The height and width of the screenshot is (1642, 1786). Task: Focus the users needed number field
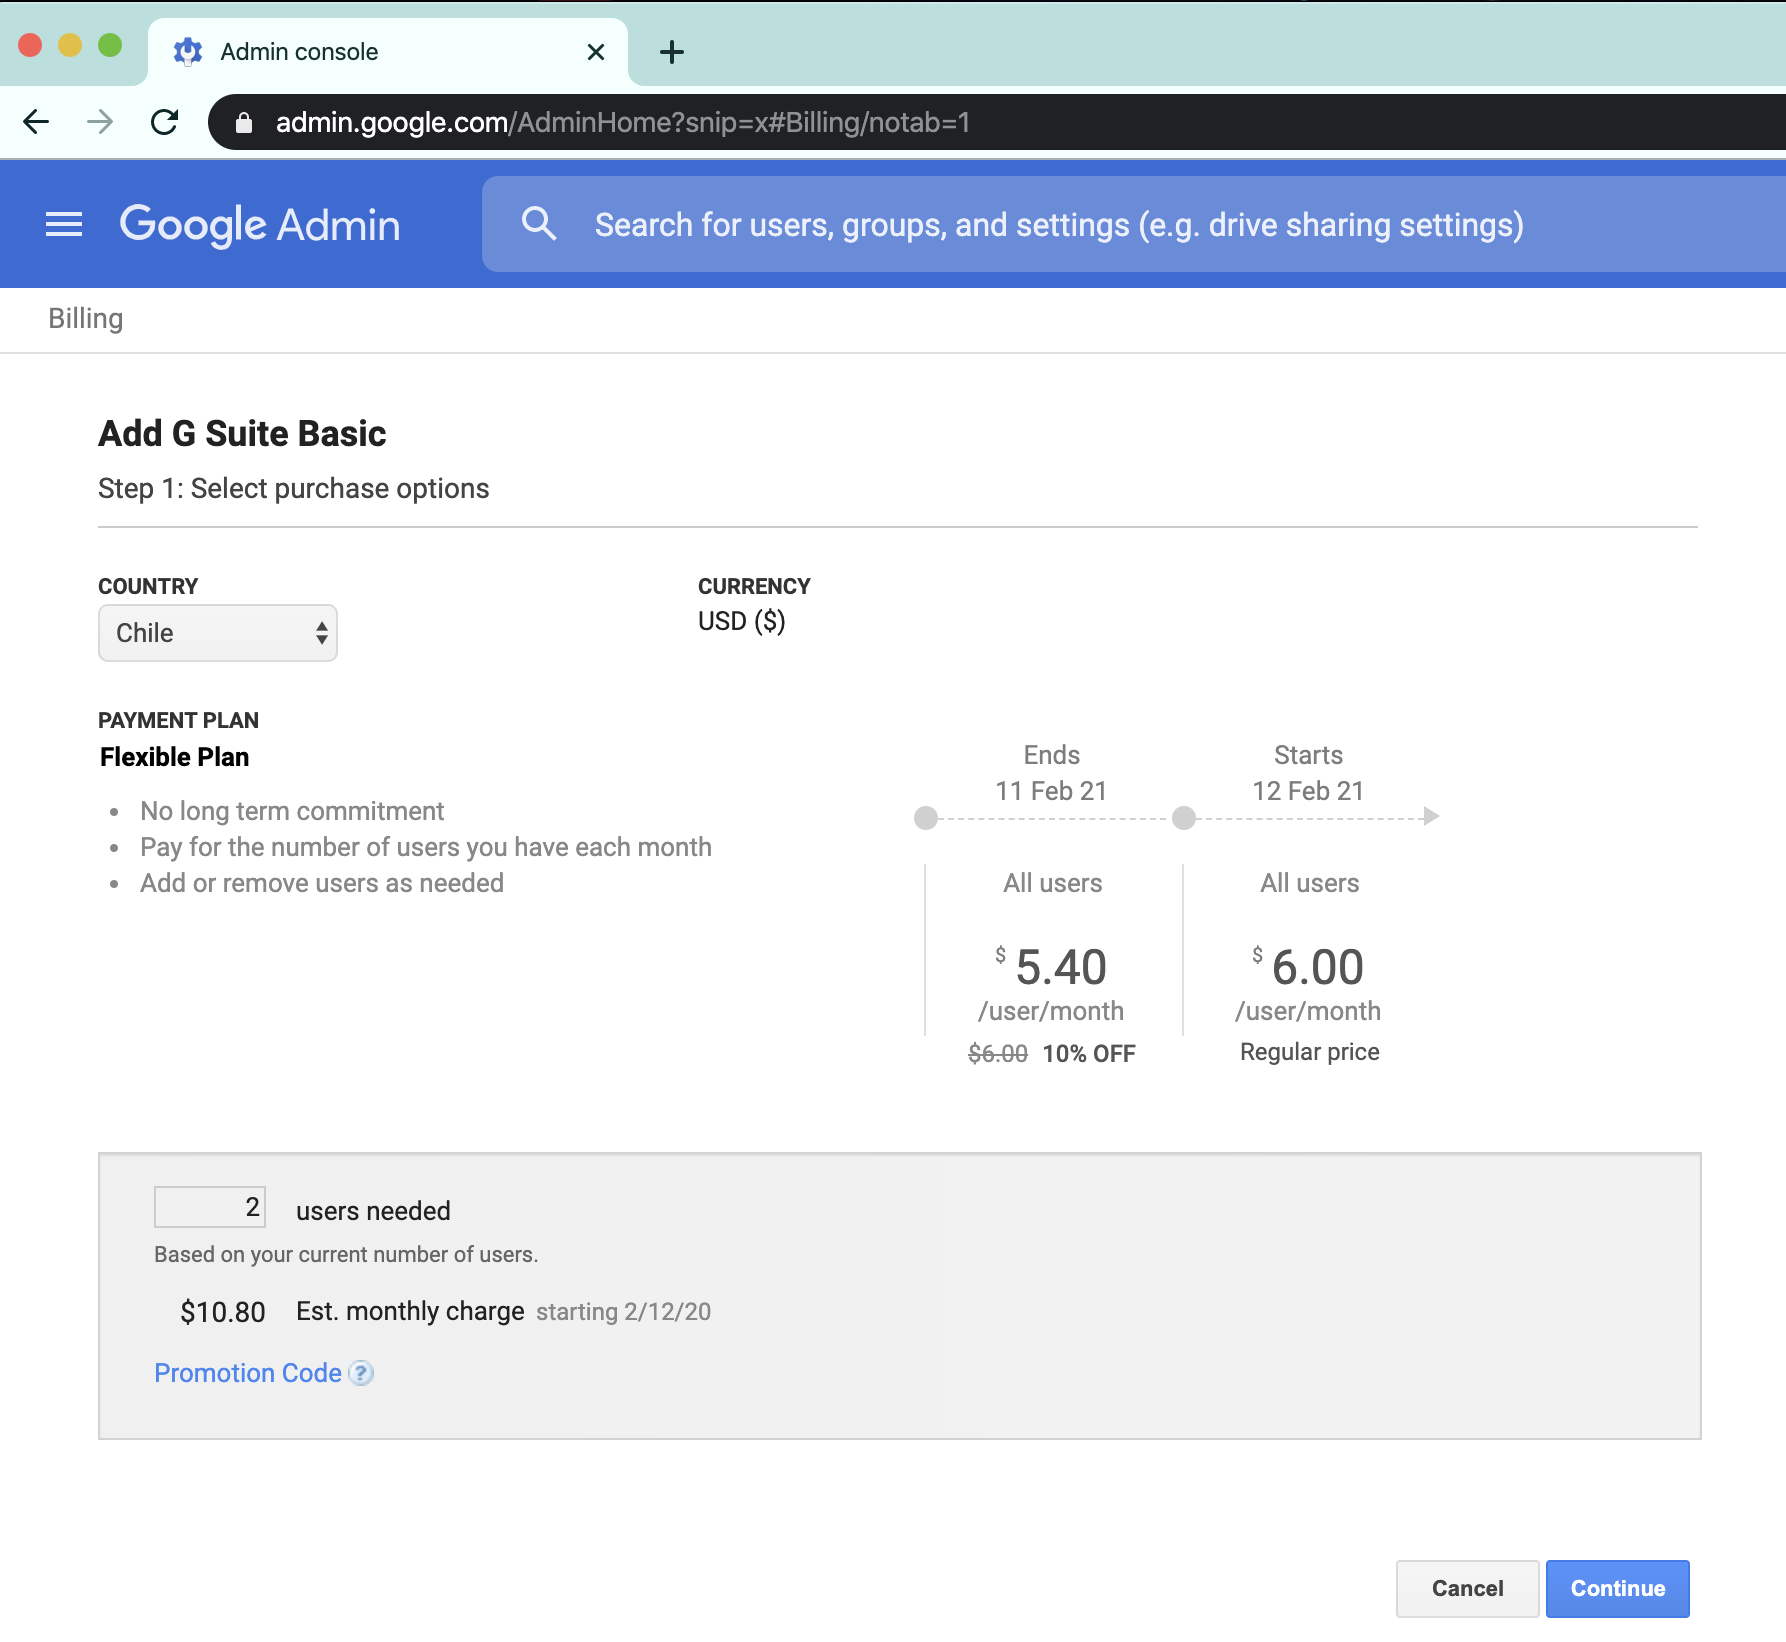pos(210,1207)
